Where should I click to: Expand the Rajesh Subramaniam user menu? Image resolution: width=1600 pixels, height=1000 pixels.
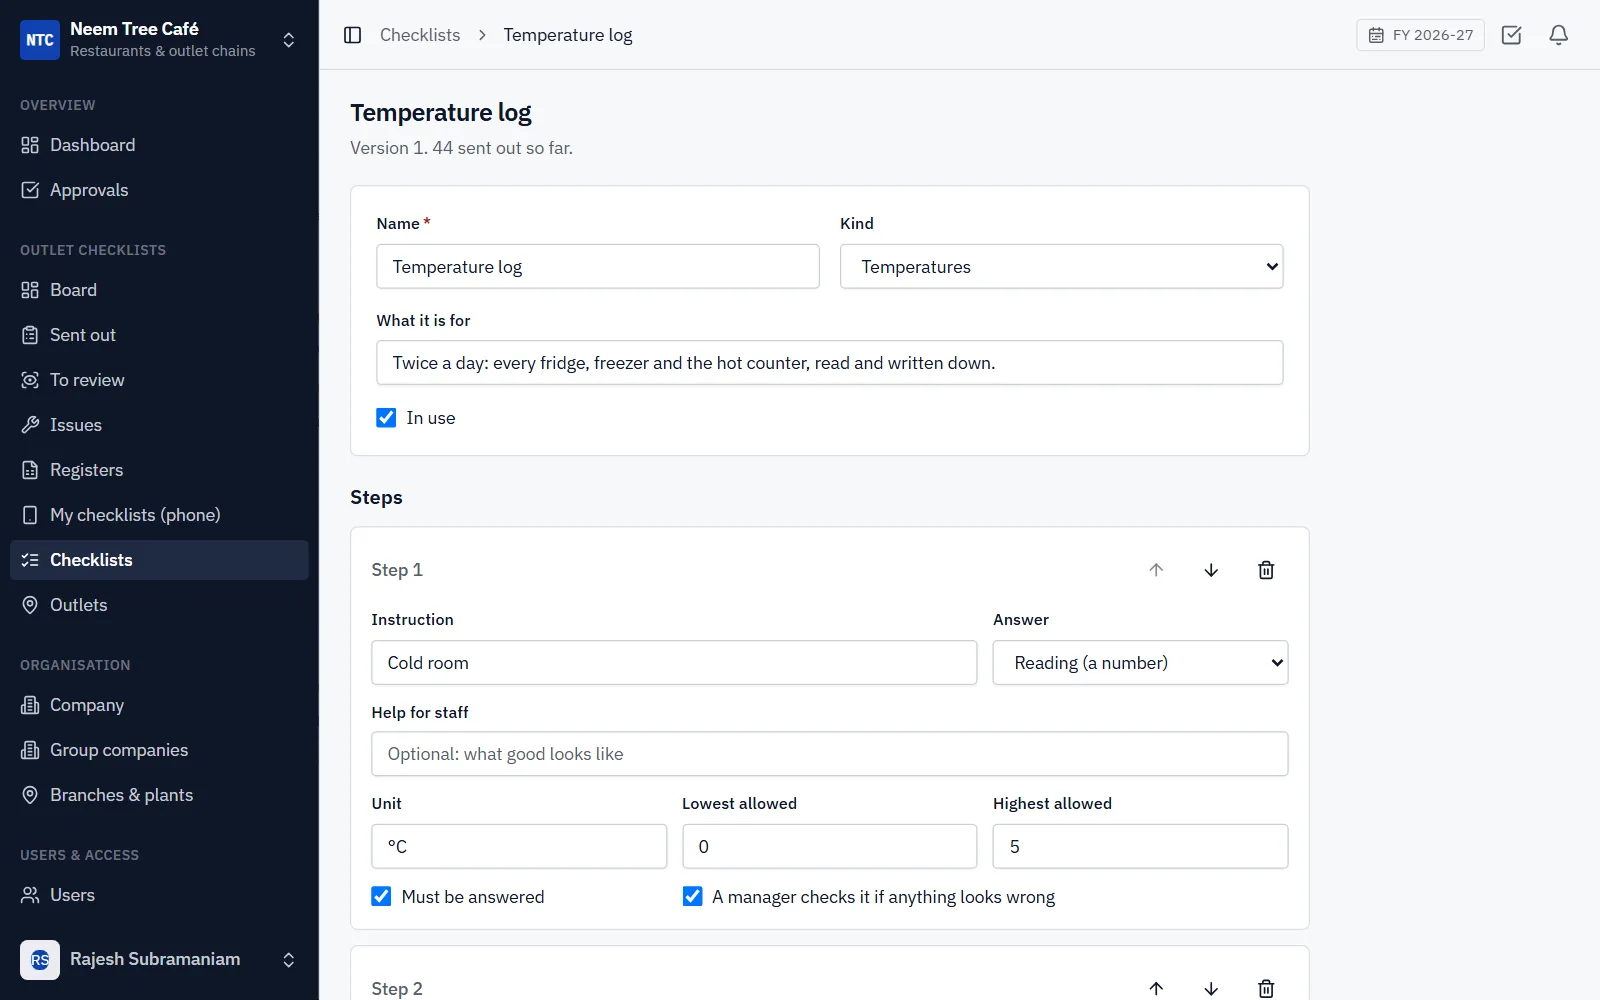click(289, 960)
